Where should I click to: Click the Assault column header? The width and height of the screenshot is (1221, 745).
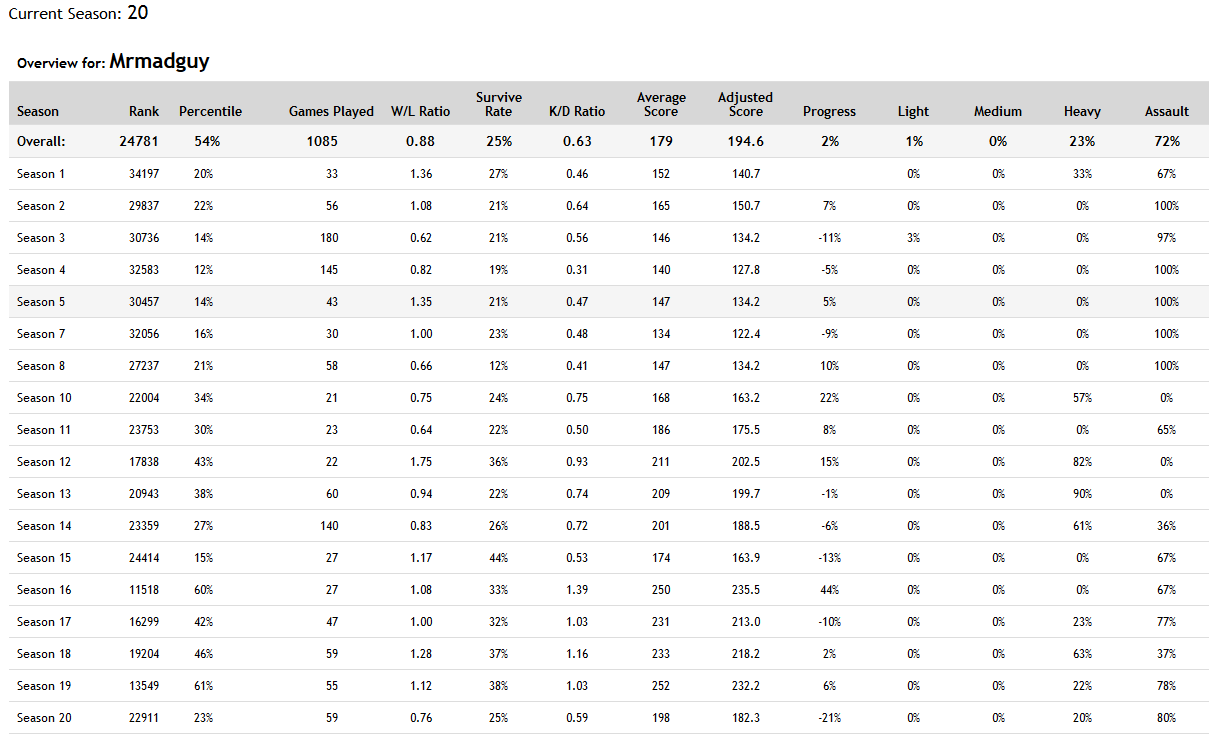pos(1166,111)
